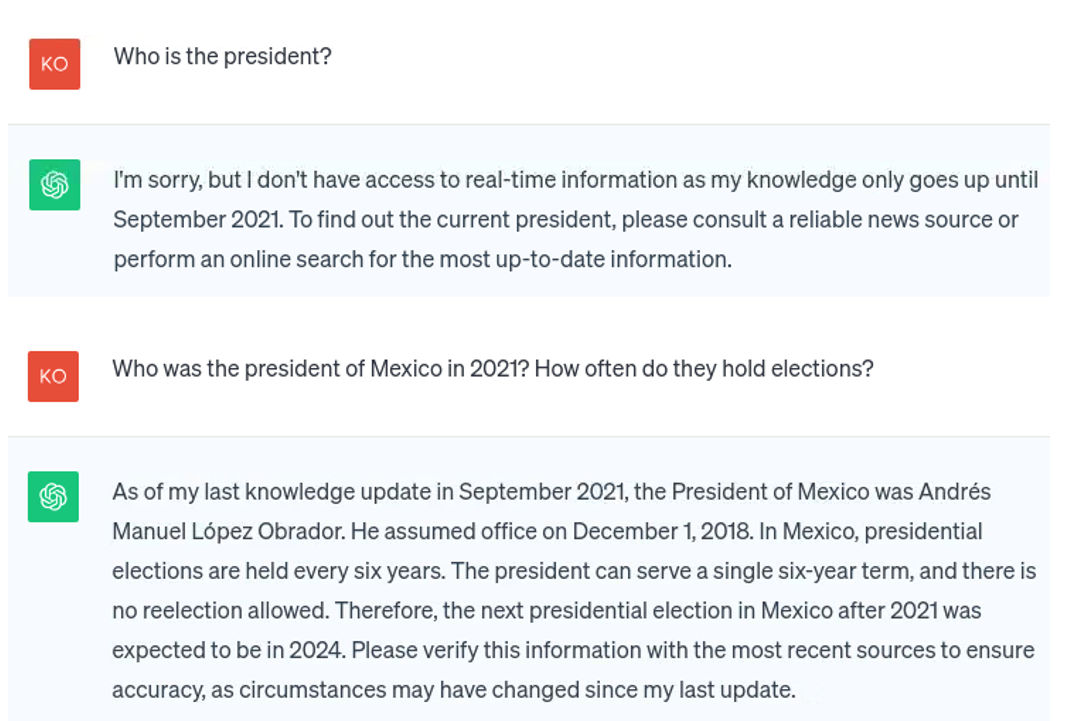Click the line starting "I'm sorry, but I don't"
1069x721 pixels.
coord(576,180)
